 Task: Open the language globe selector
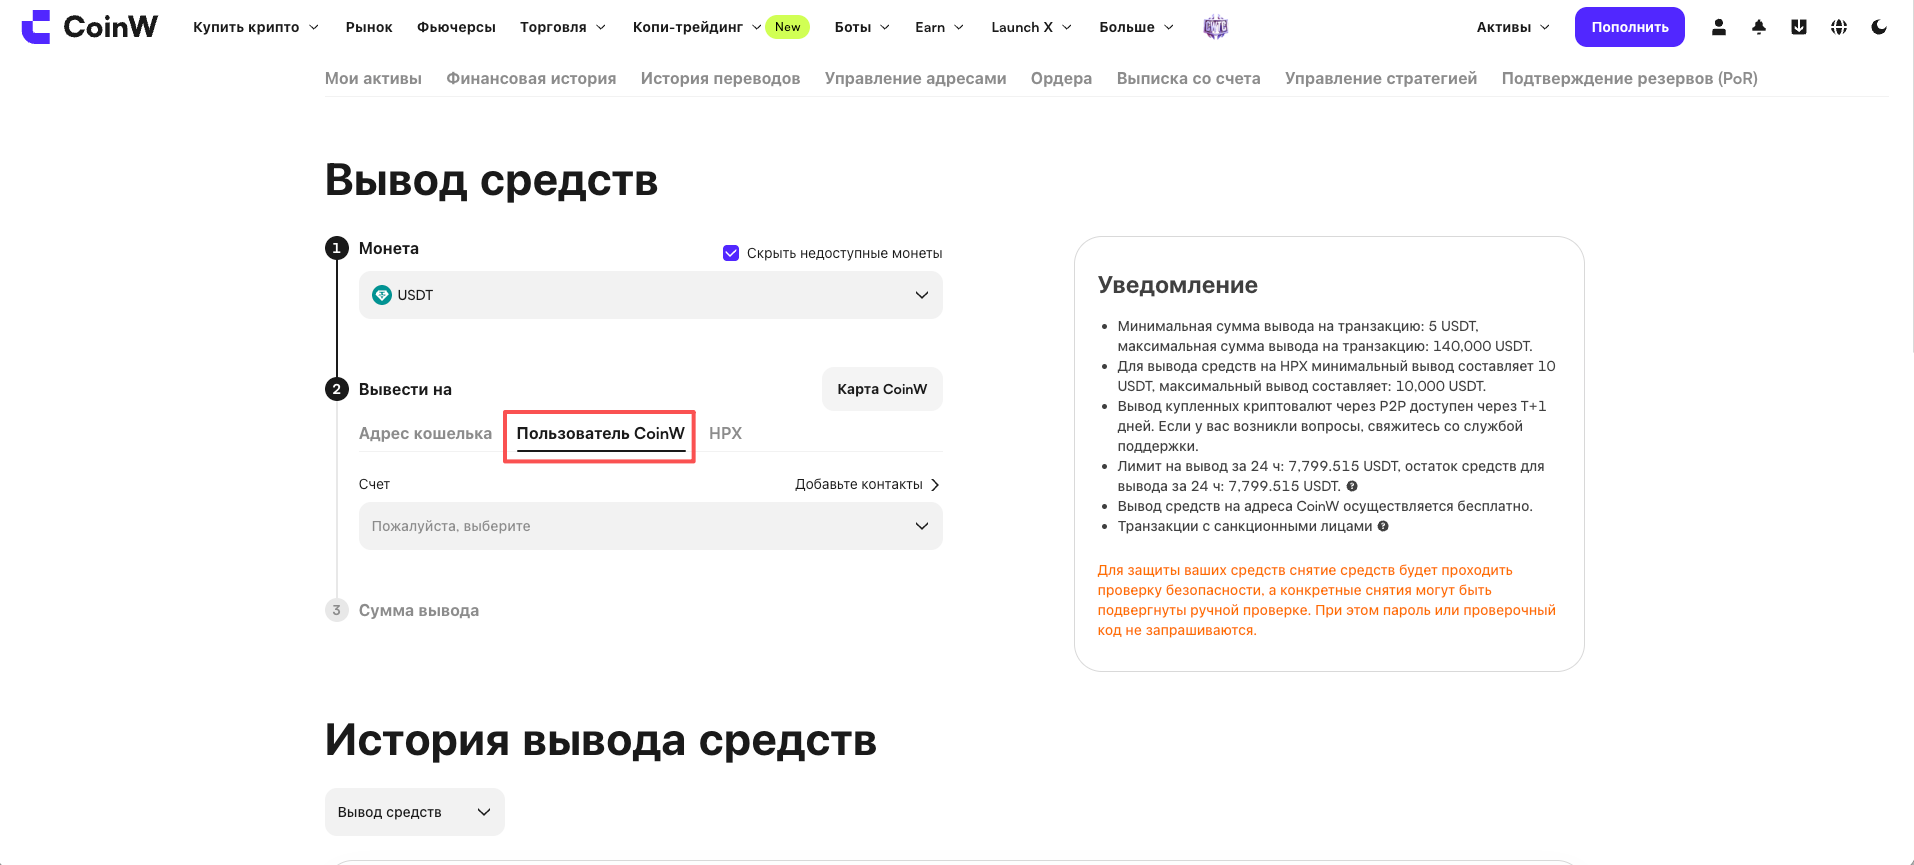(1838, 27)
